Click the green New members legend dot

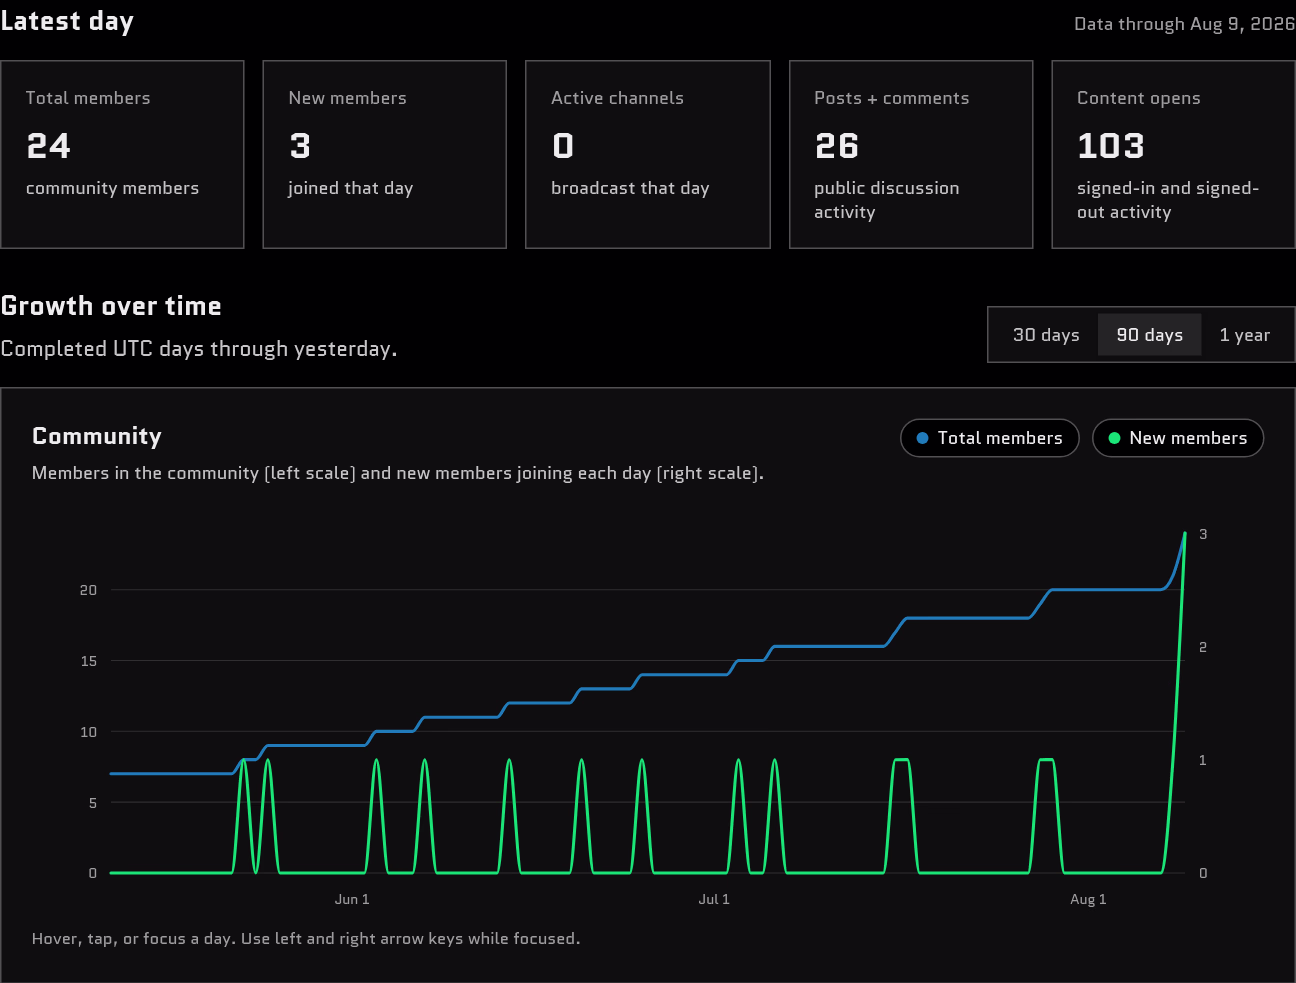point(1114,438)
